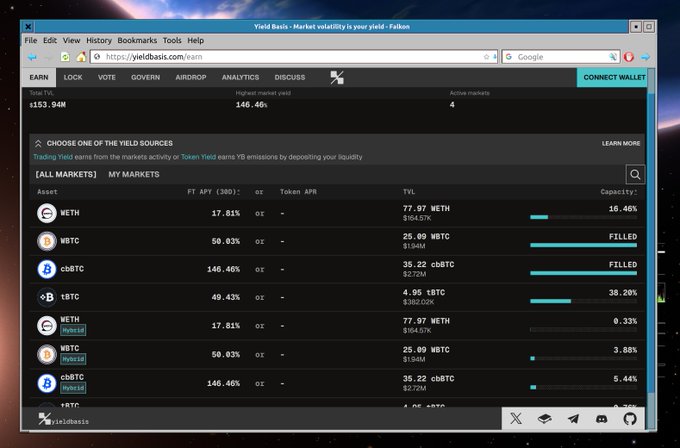The height and width of the screenshot is (448, 680).
Task: Click the blue forward arrow at toolbar end
Action: pos(645,57)
